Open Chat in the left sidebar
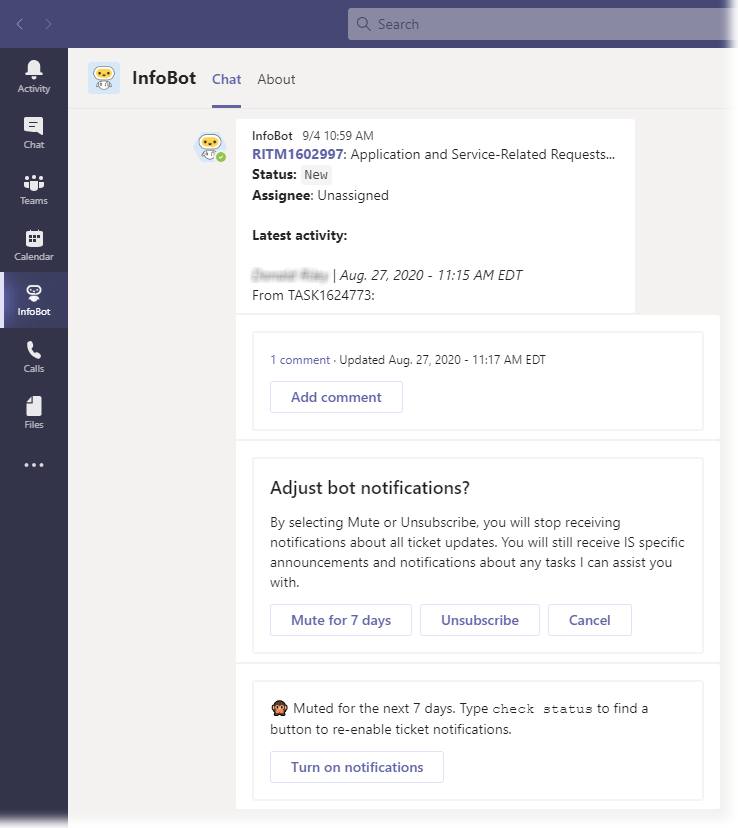Image resolution: width=738 pixels, height=828 pixels. coord(34,133)
